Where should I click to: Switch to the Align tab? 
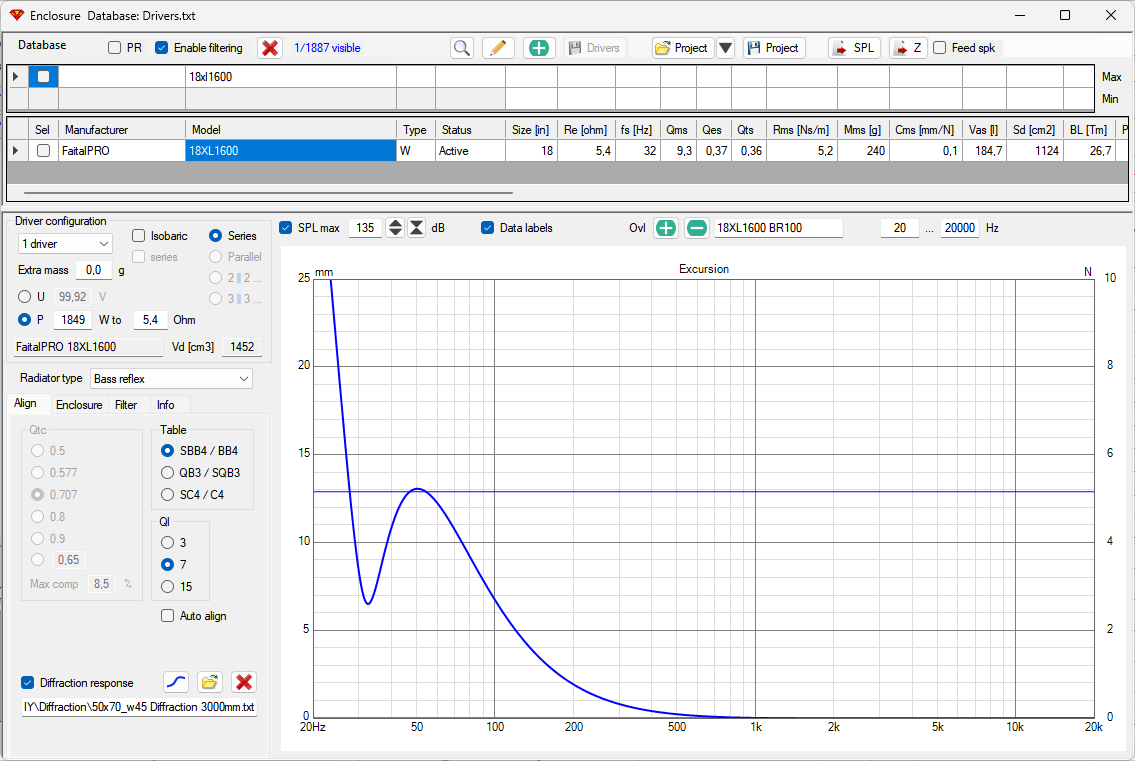[25, 403]
